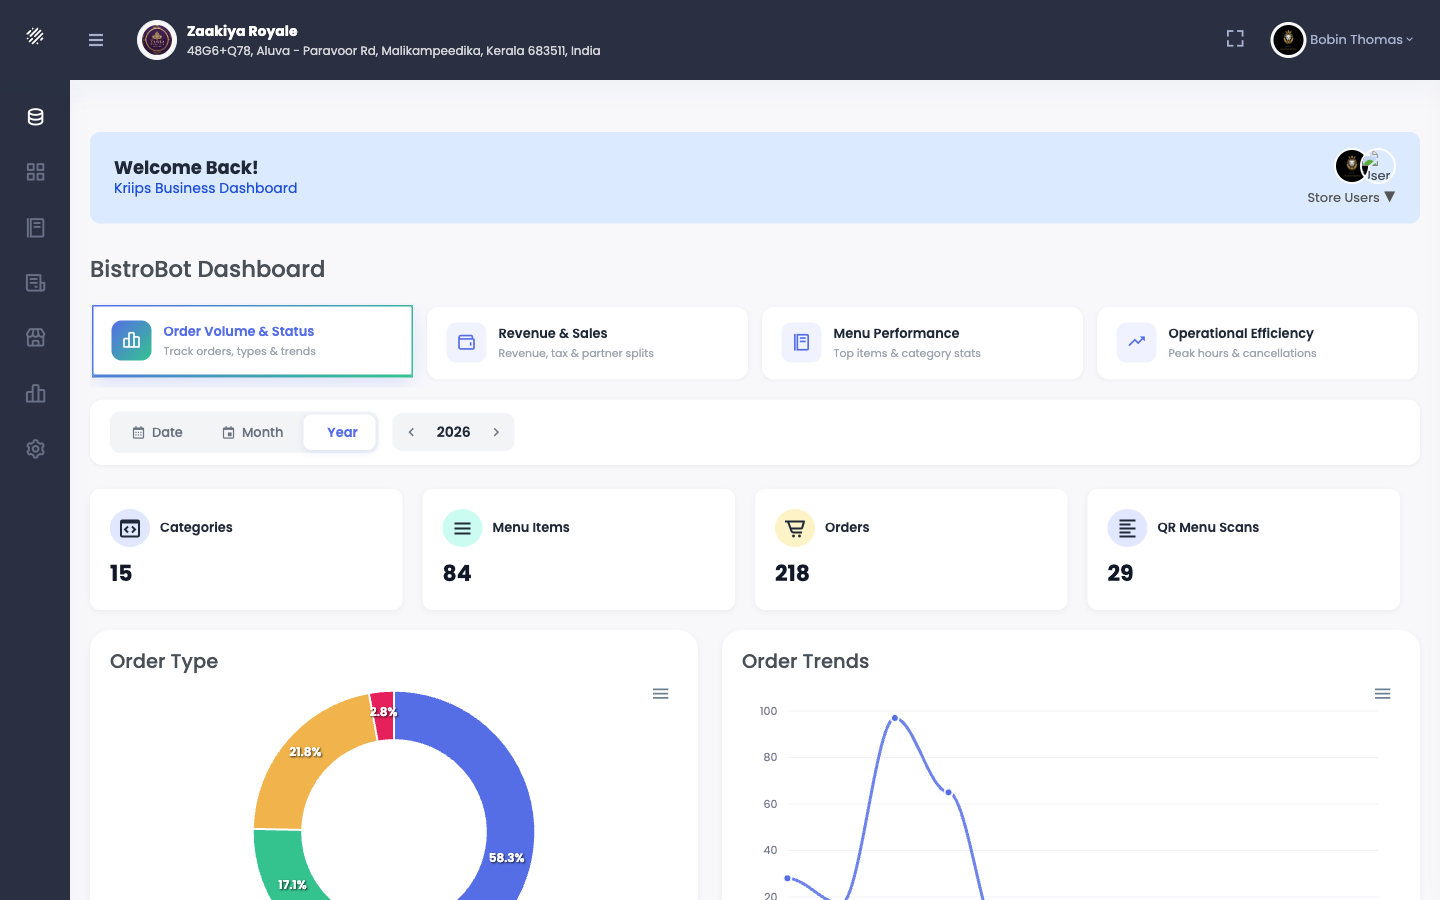Click the 2026 year value
The width and height of the screenshot is (1440, 900).
[x=453, y=432]
